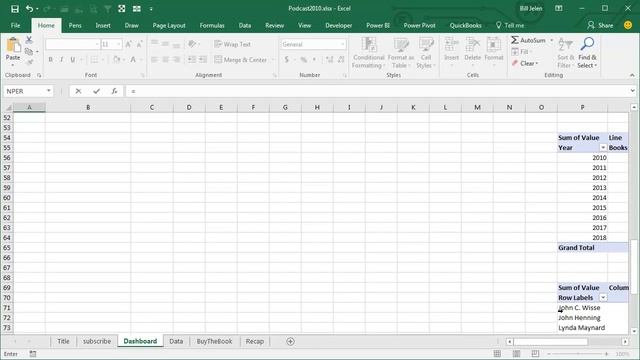Click the Insert Function fx icon
The width and height of the screenshot is (640, 360).
pyautogui.click(x=114, y=91)
